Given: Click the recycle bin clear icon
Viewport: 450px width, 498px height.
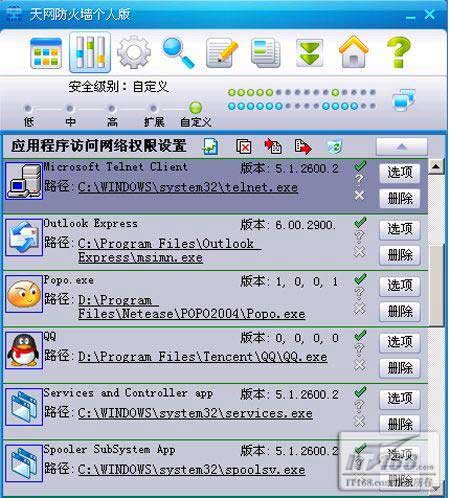Looking at the screenshot, I should 335,147.
